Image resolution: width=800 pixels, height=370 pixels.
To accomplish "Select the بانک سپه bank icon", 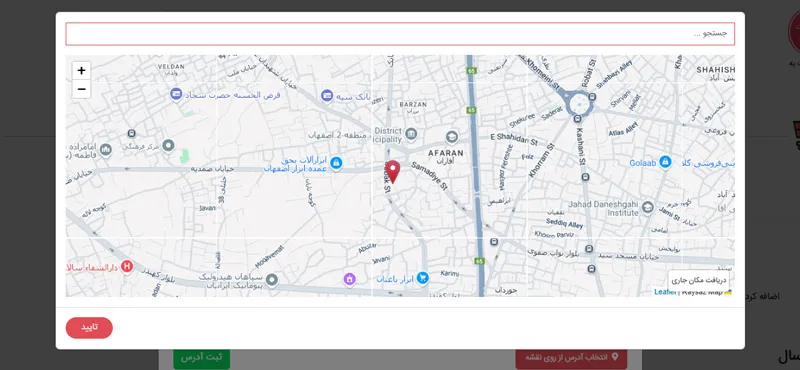I will [327, 95].
